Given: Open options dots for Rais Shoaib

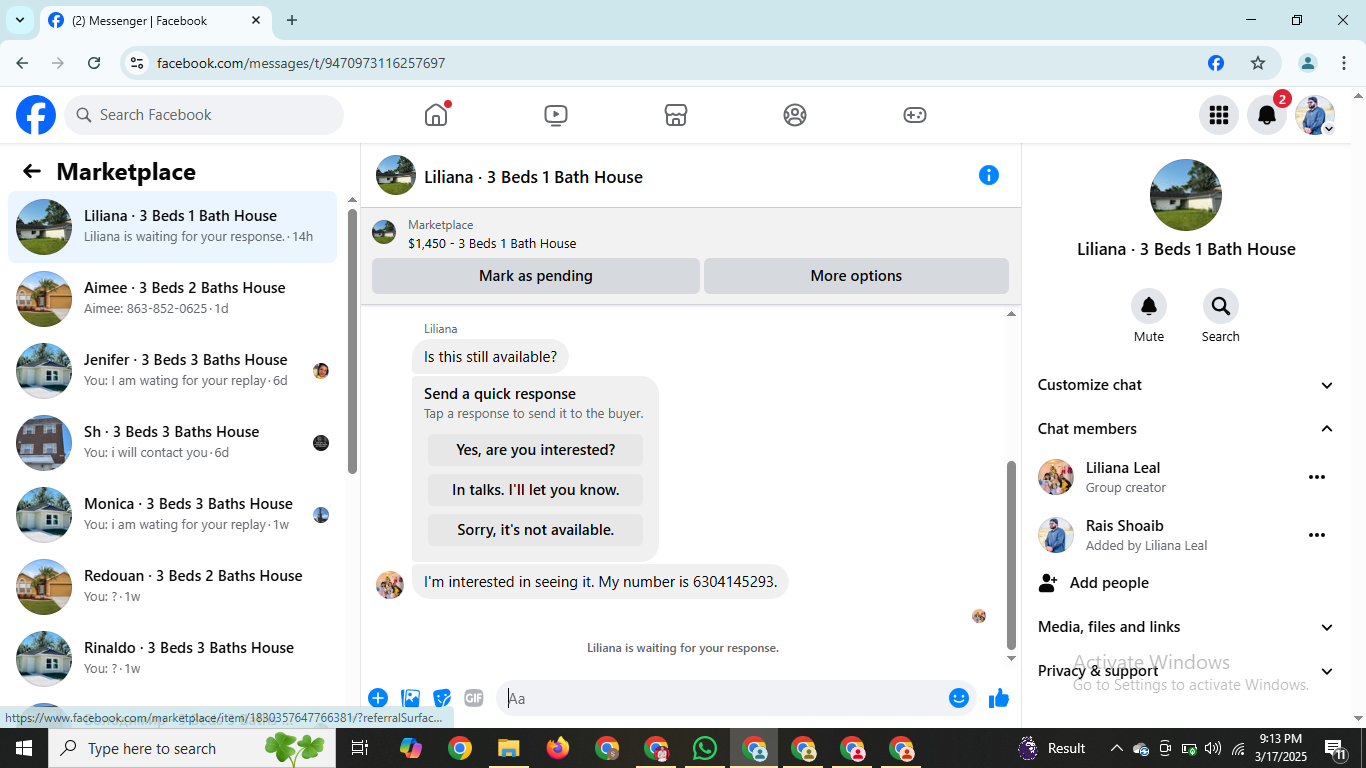Looking at the screenshot, I should click(1317, 535).
